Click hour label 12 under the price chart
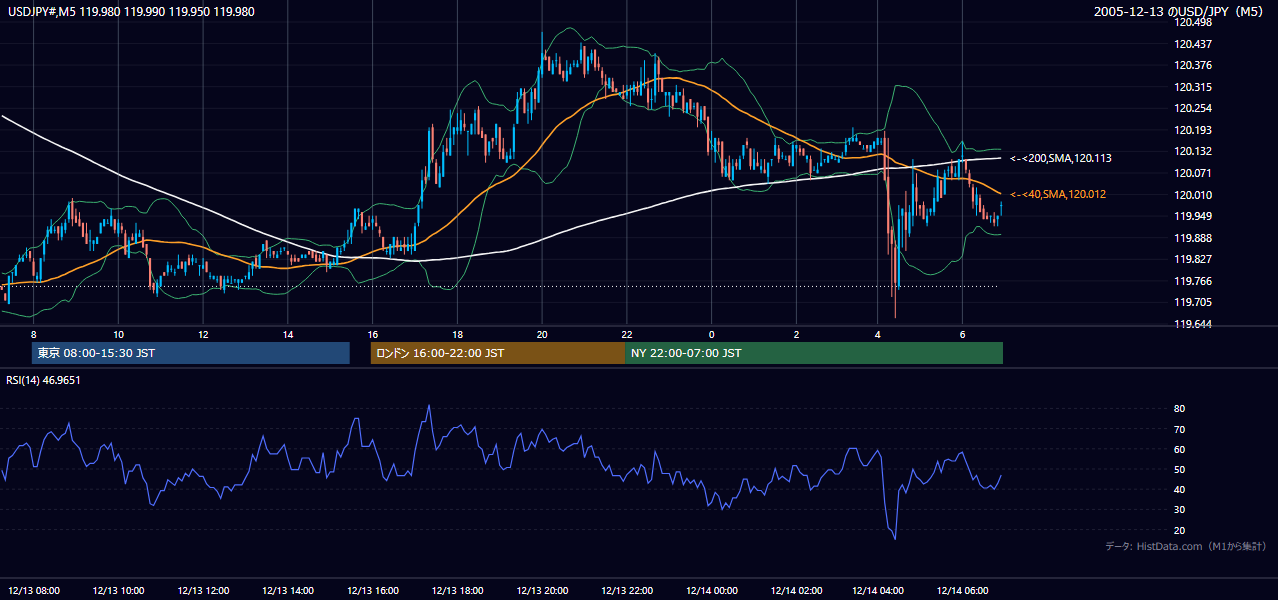 pyautogui.click(x=203, y=334)
